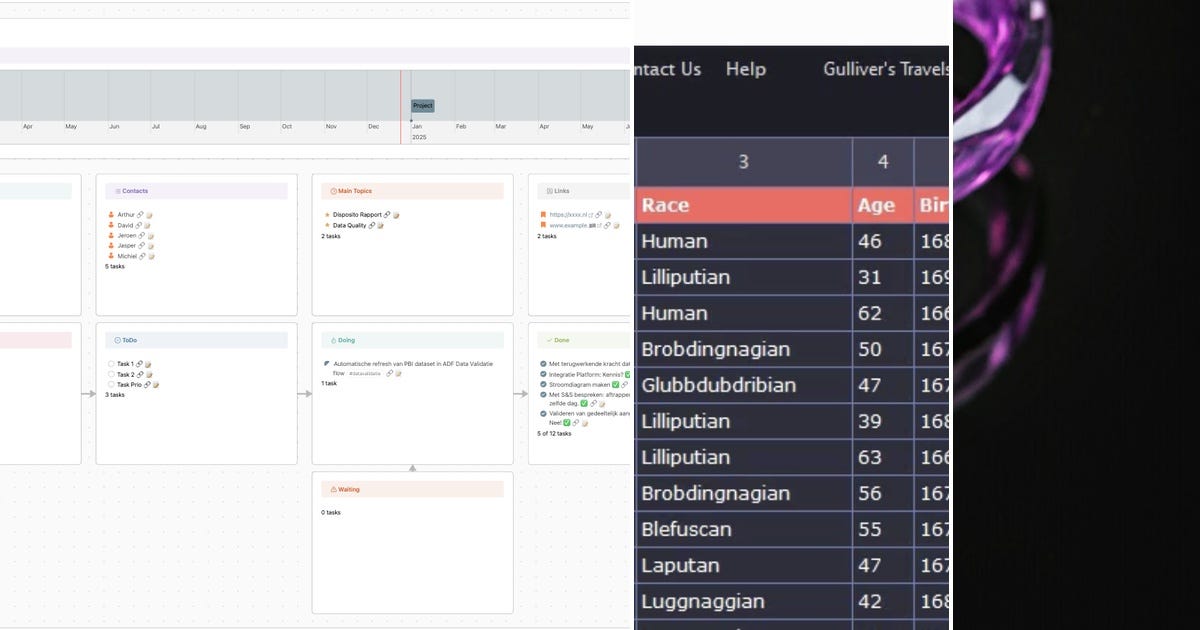This screenshot has height=630, width=1200.
Task: Click the star icon before Data Quality
Action: click(327, 225)
